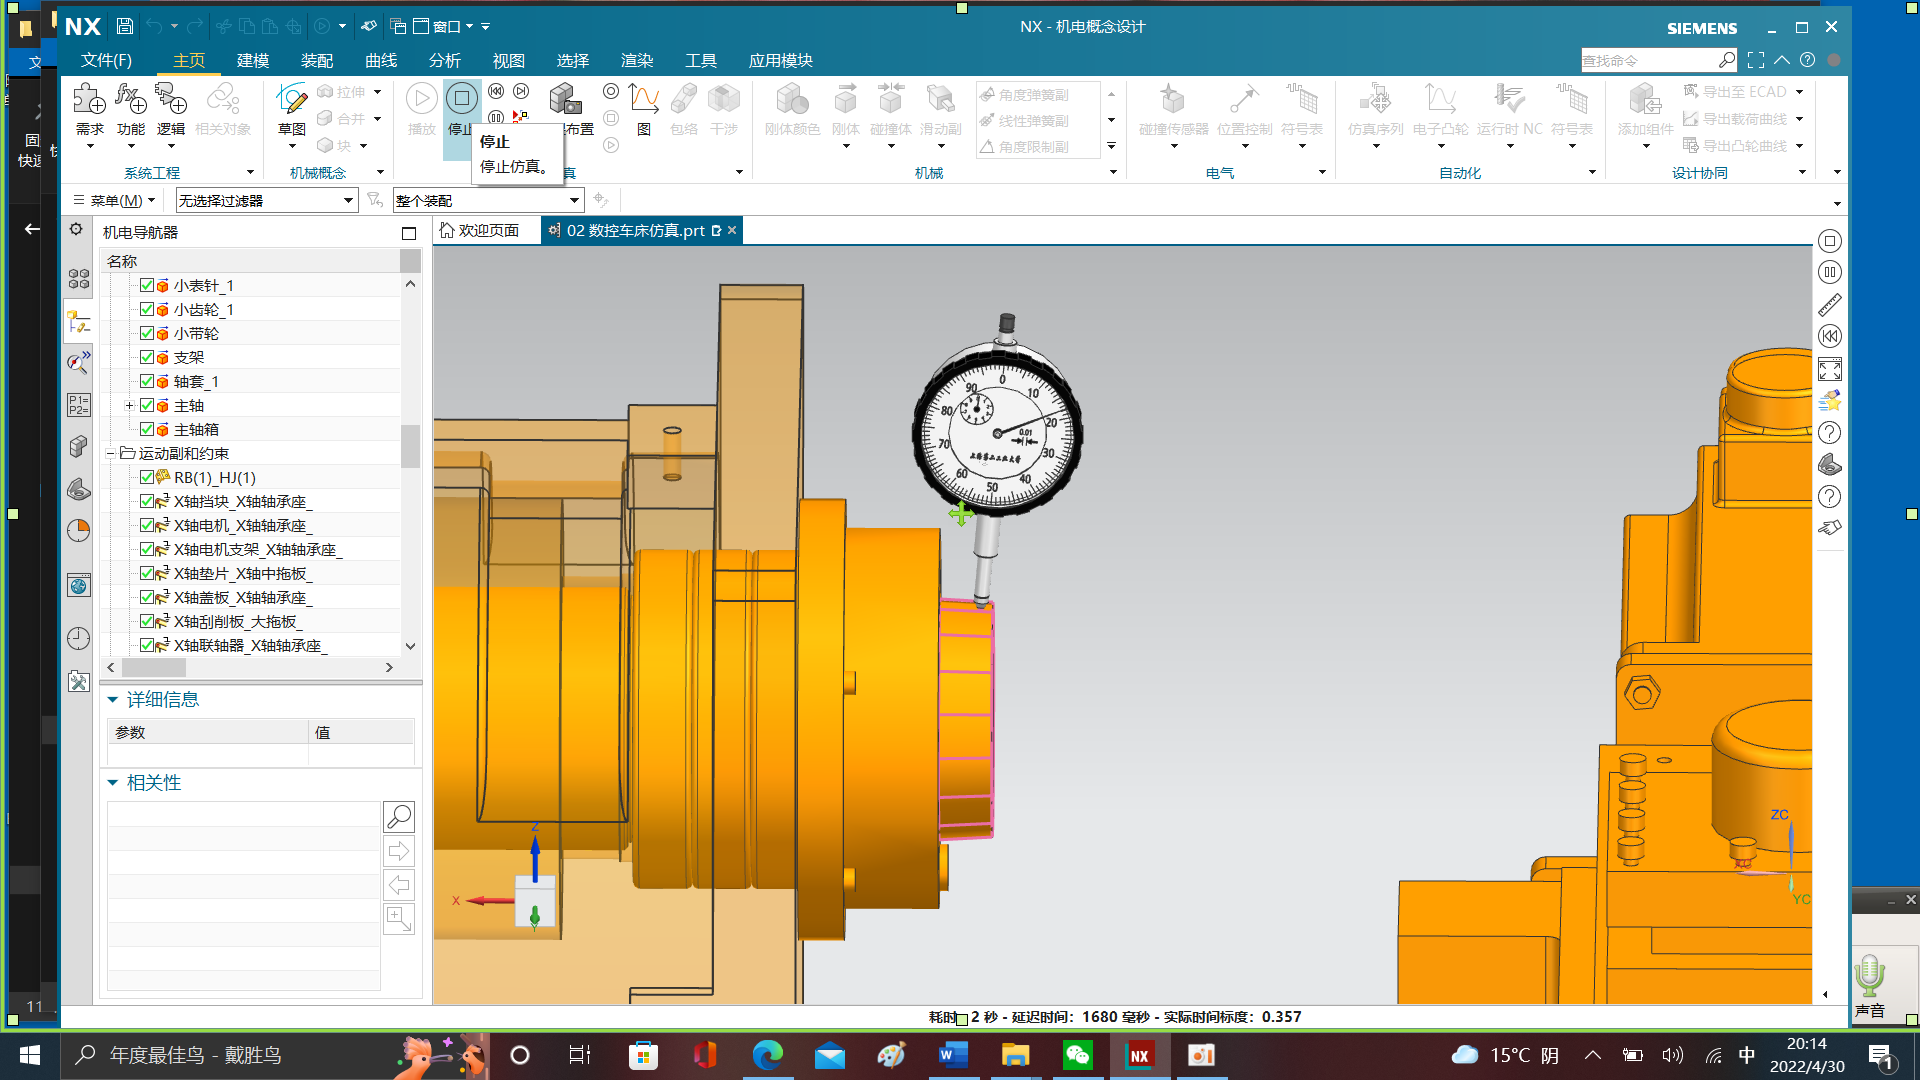
Task: Expand the 主轴 tree node
Action: coord(129,405)
